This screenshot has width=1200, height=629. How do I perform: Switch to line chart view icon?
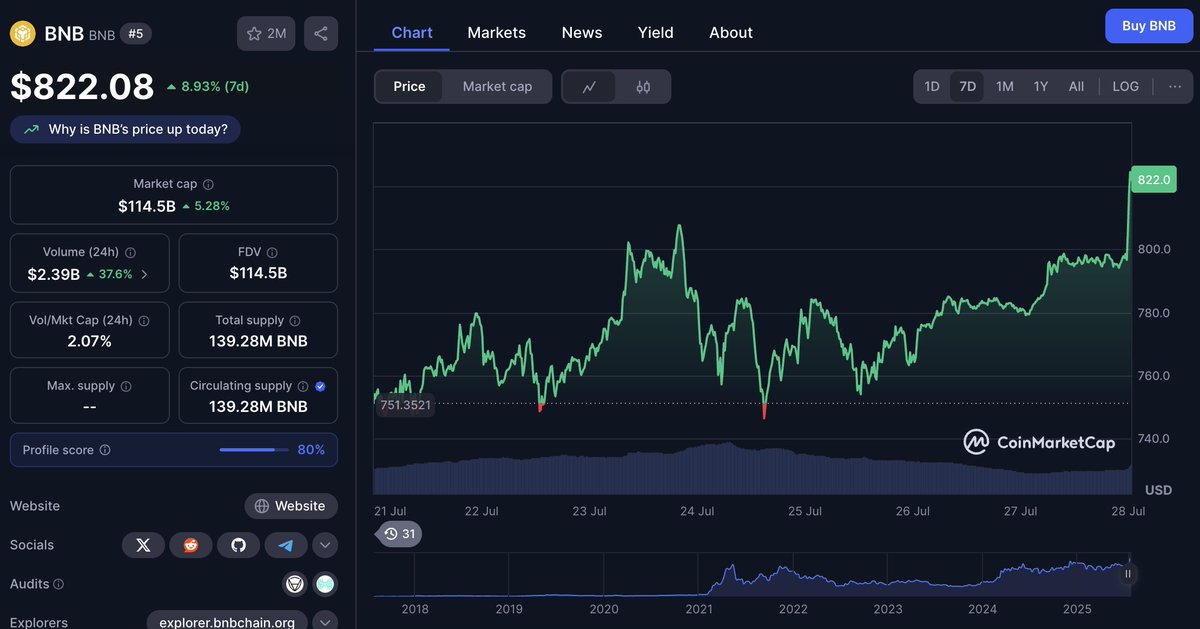click(x=590, y=87)
